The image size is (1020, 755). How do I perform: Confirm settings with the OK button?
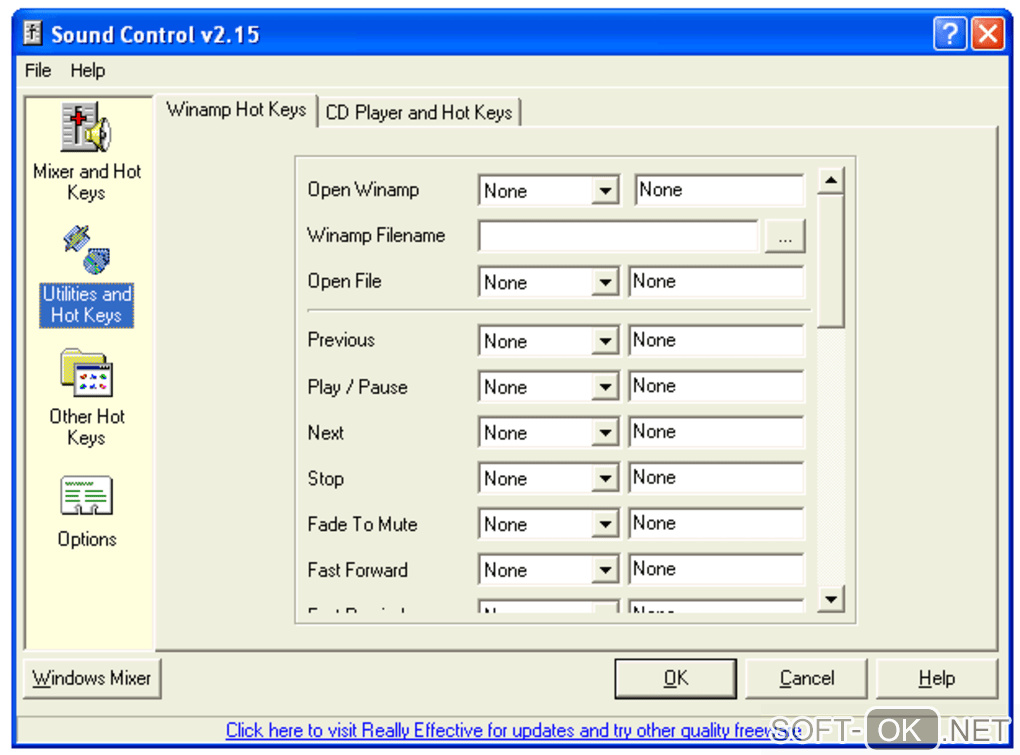[675, 678]
